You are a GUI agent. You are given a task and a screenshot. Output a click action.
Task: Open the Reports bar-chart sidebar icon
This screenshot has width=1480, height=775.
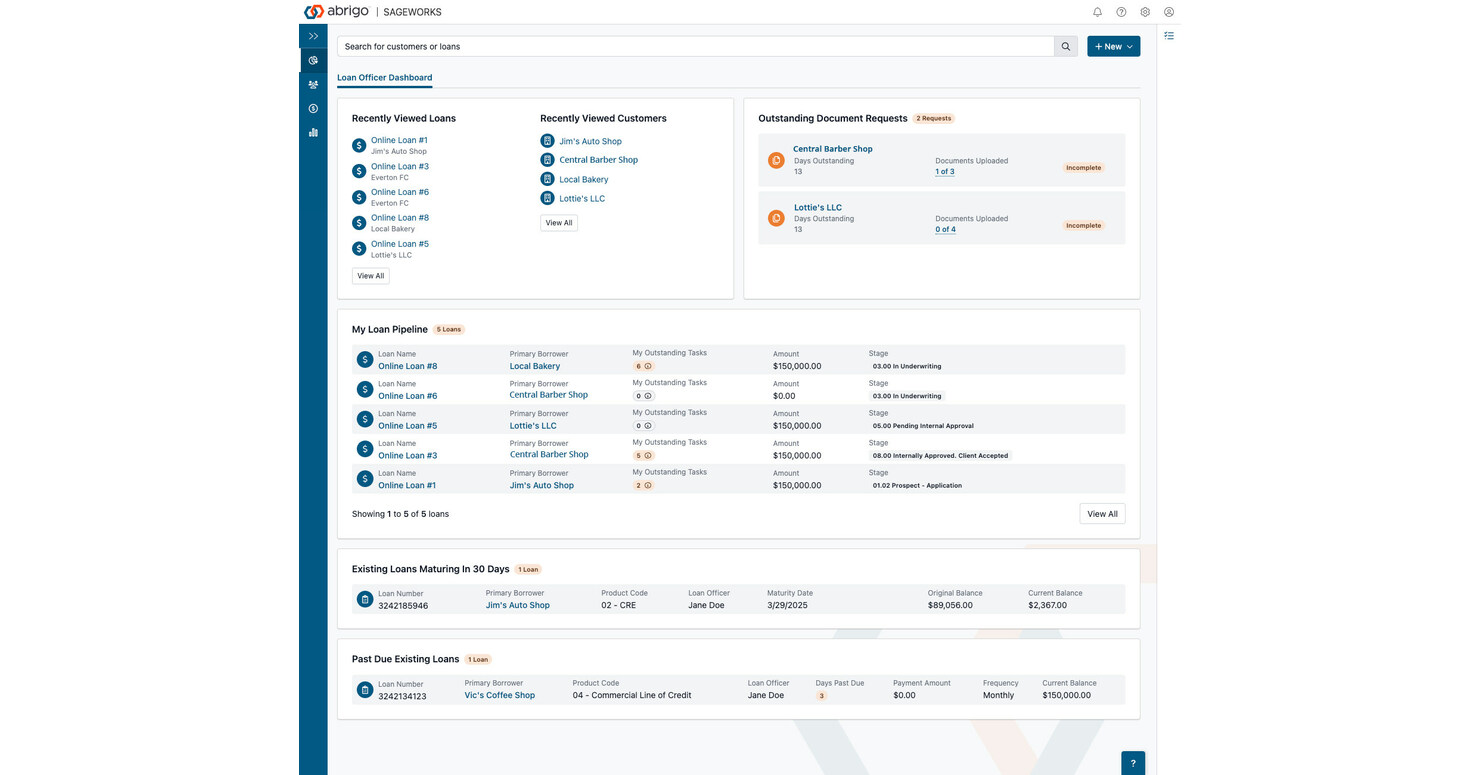point(313,132)
